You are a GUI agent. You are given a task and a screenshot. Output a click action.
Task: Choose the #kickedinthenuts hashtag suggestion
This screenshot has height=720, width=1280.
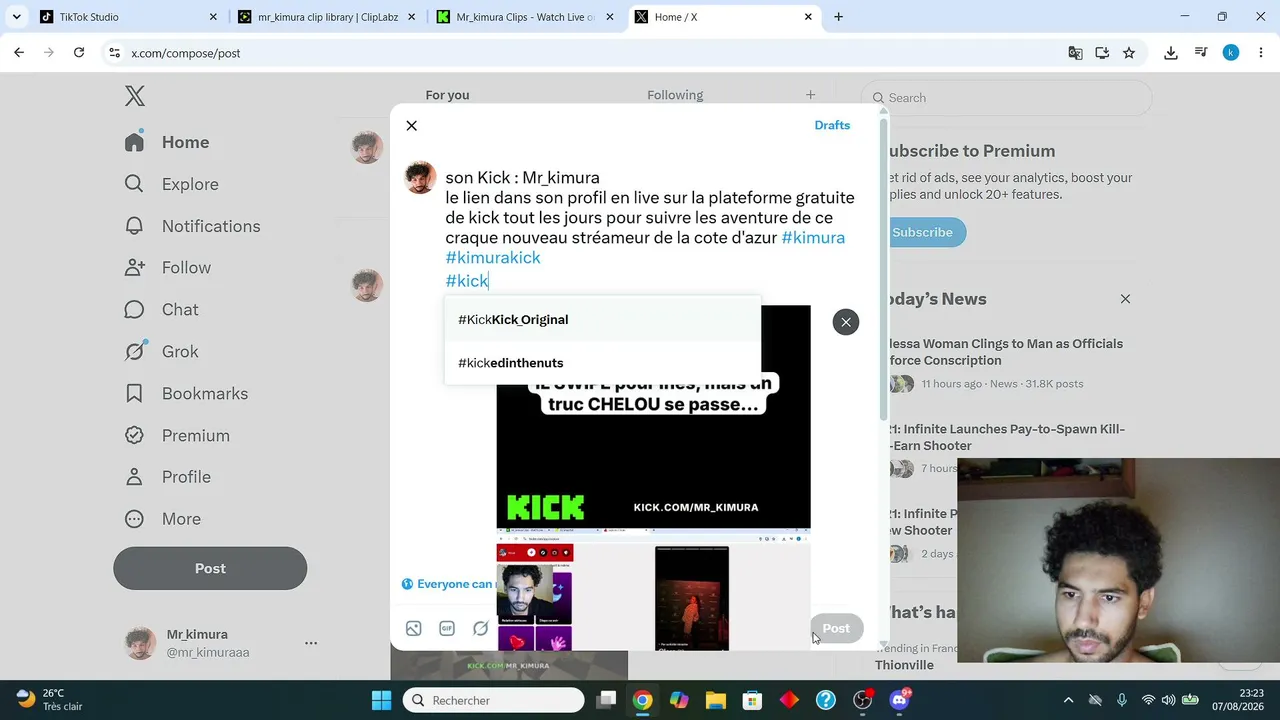click(602, 363)
